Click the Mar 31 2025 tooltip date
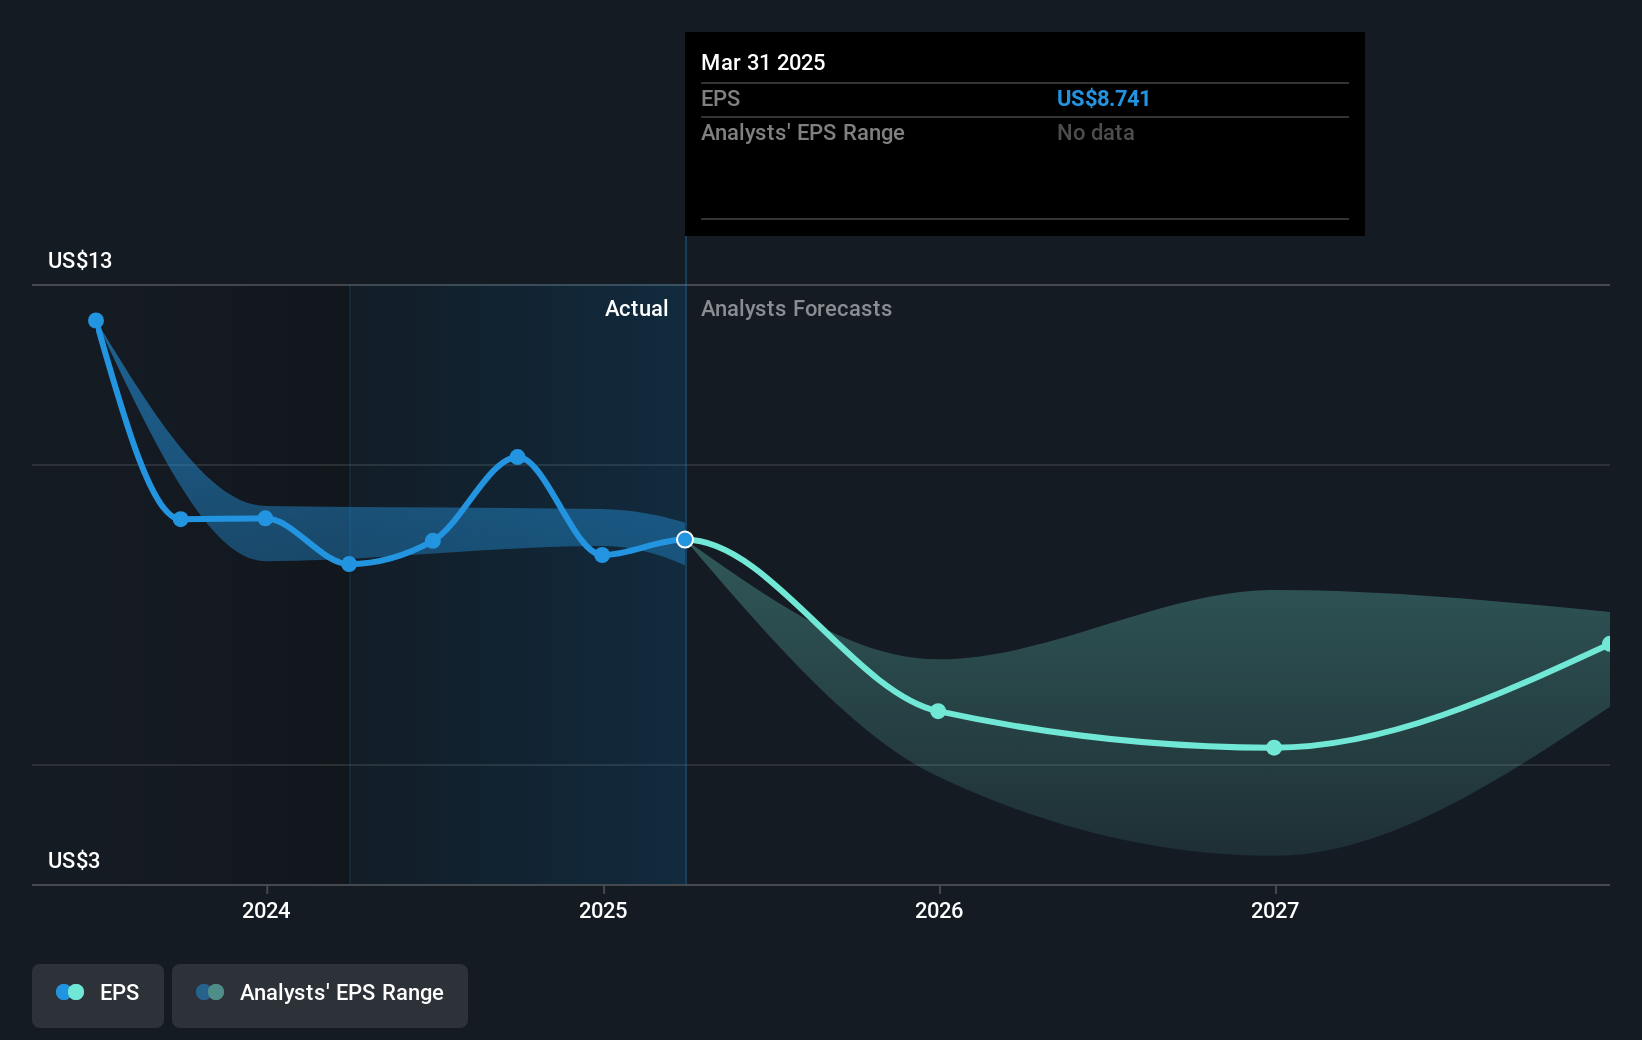 [x=763, y=62]
